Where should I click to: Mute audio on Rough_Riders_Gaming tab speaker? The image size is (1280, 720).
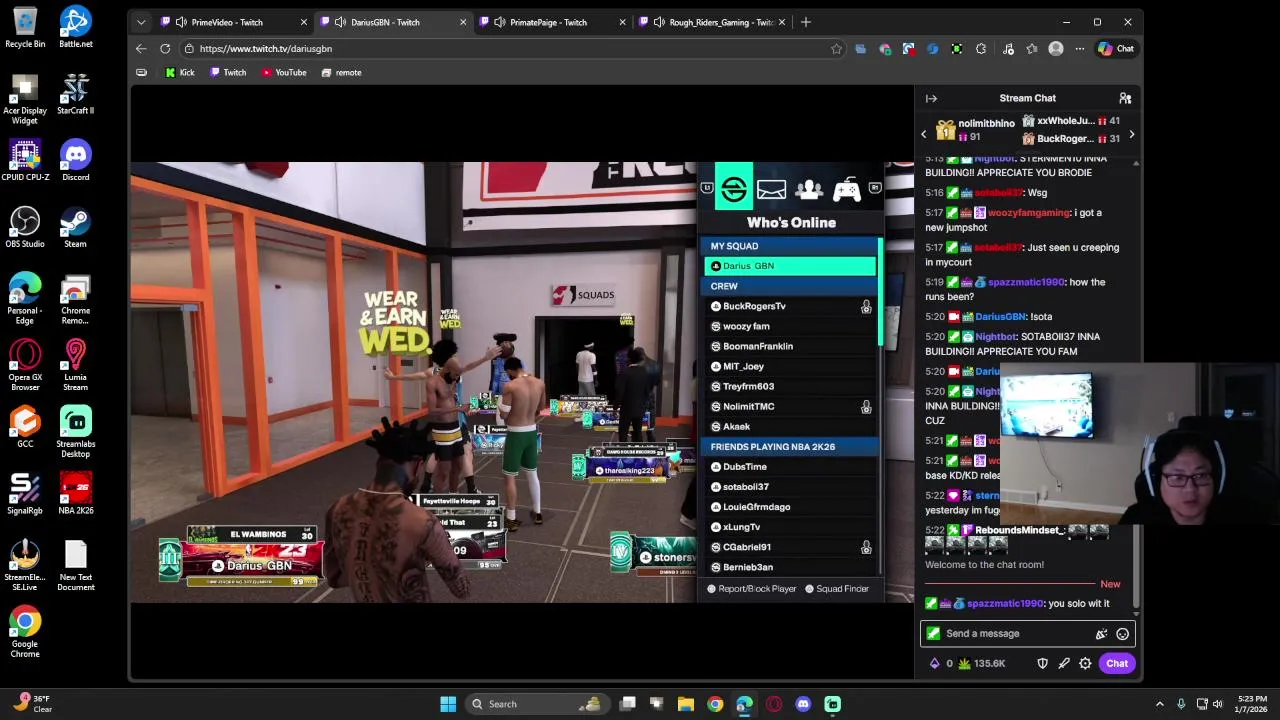click(658, 22)
